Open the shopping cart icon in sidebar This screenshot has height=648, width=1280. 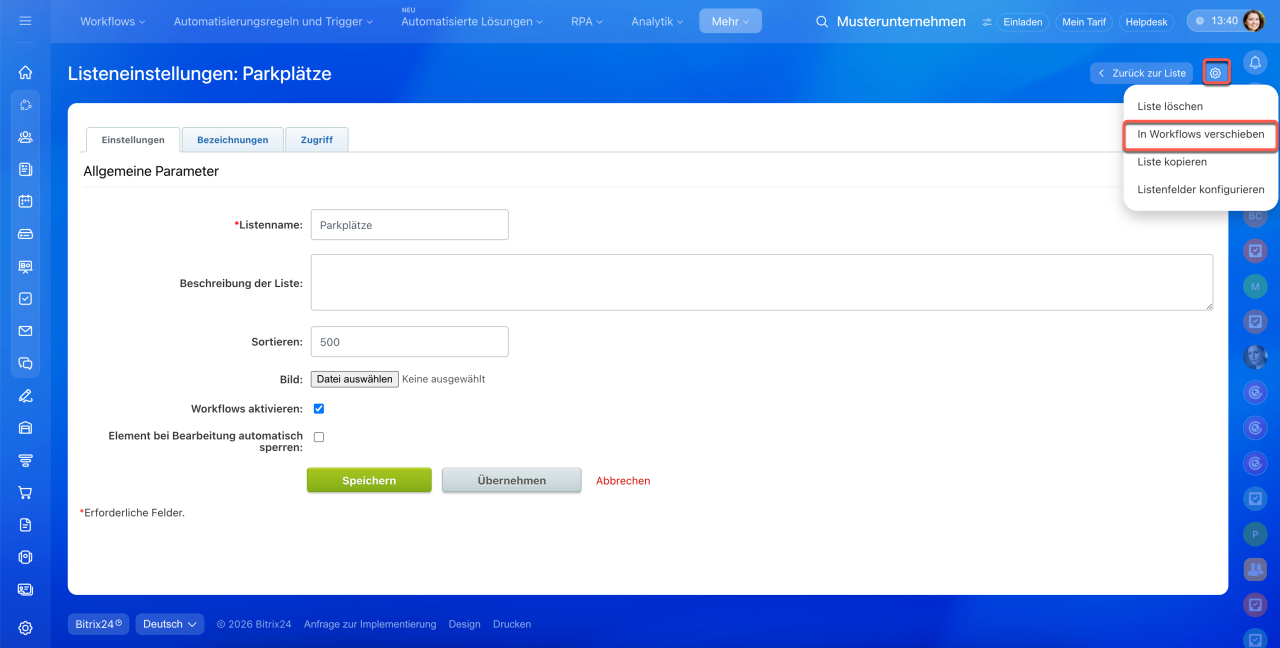click(x=25, y=492)
